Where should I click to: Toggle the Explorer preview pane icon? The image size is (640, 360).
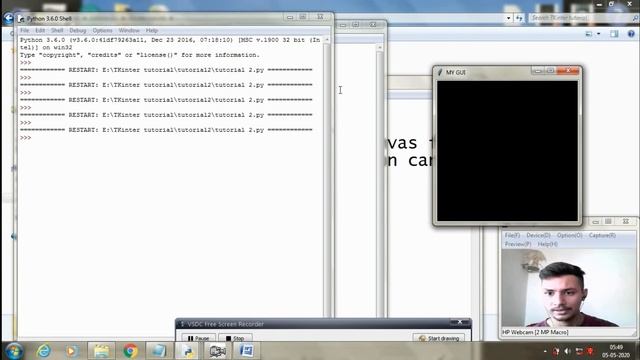point(614,34)
